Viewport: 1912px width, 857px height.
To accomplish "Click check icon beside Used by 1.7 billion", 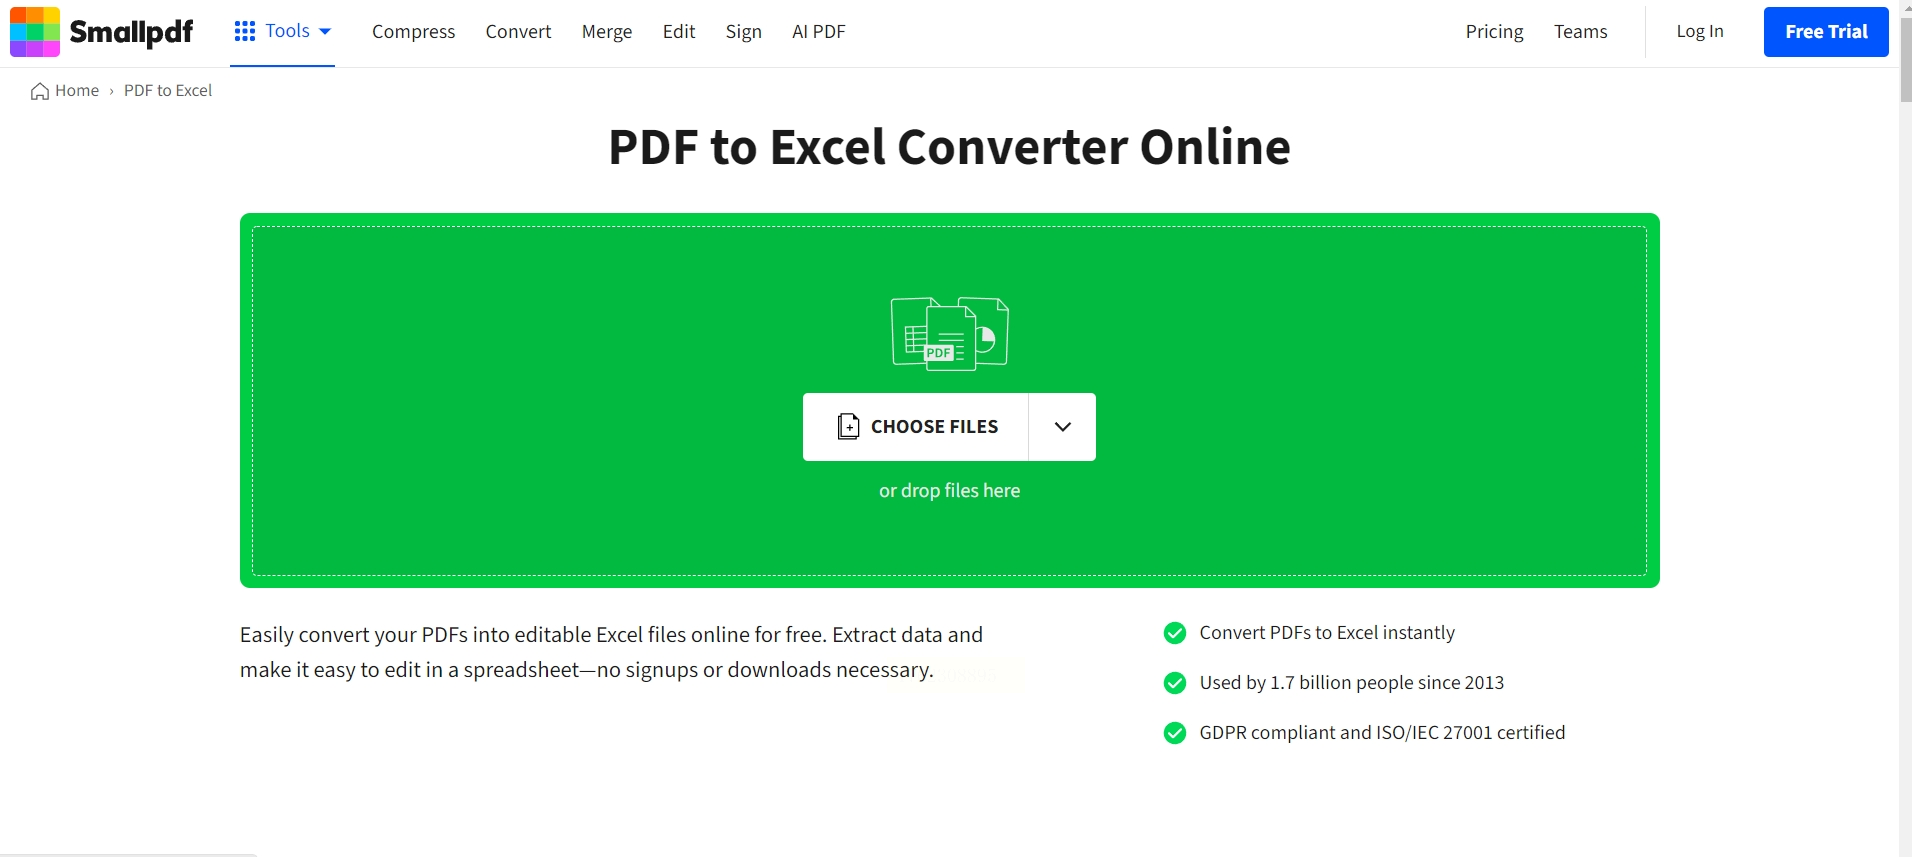I will point(1175,683).
